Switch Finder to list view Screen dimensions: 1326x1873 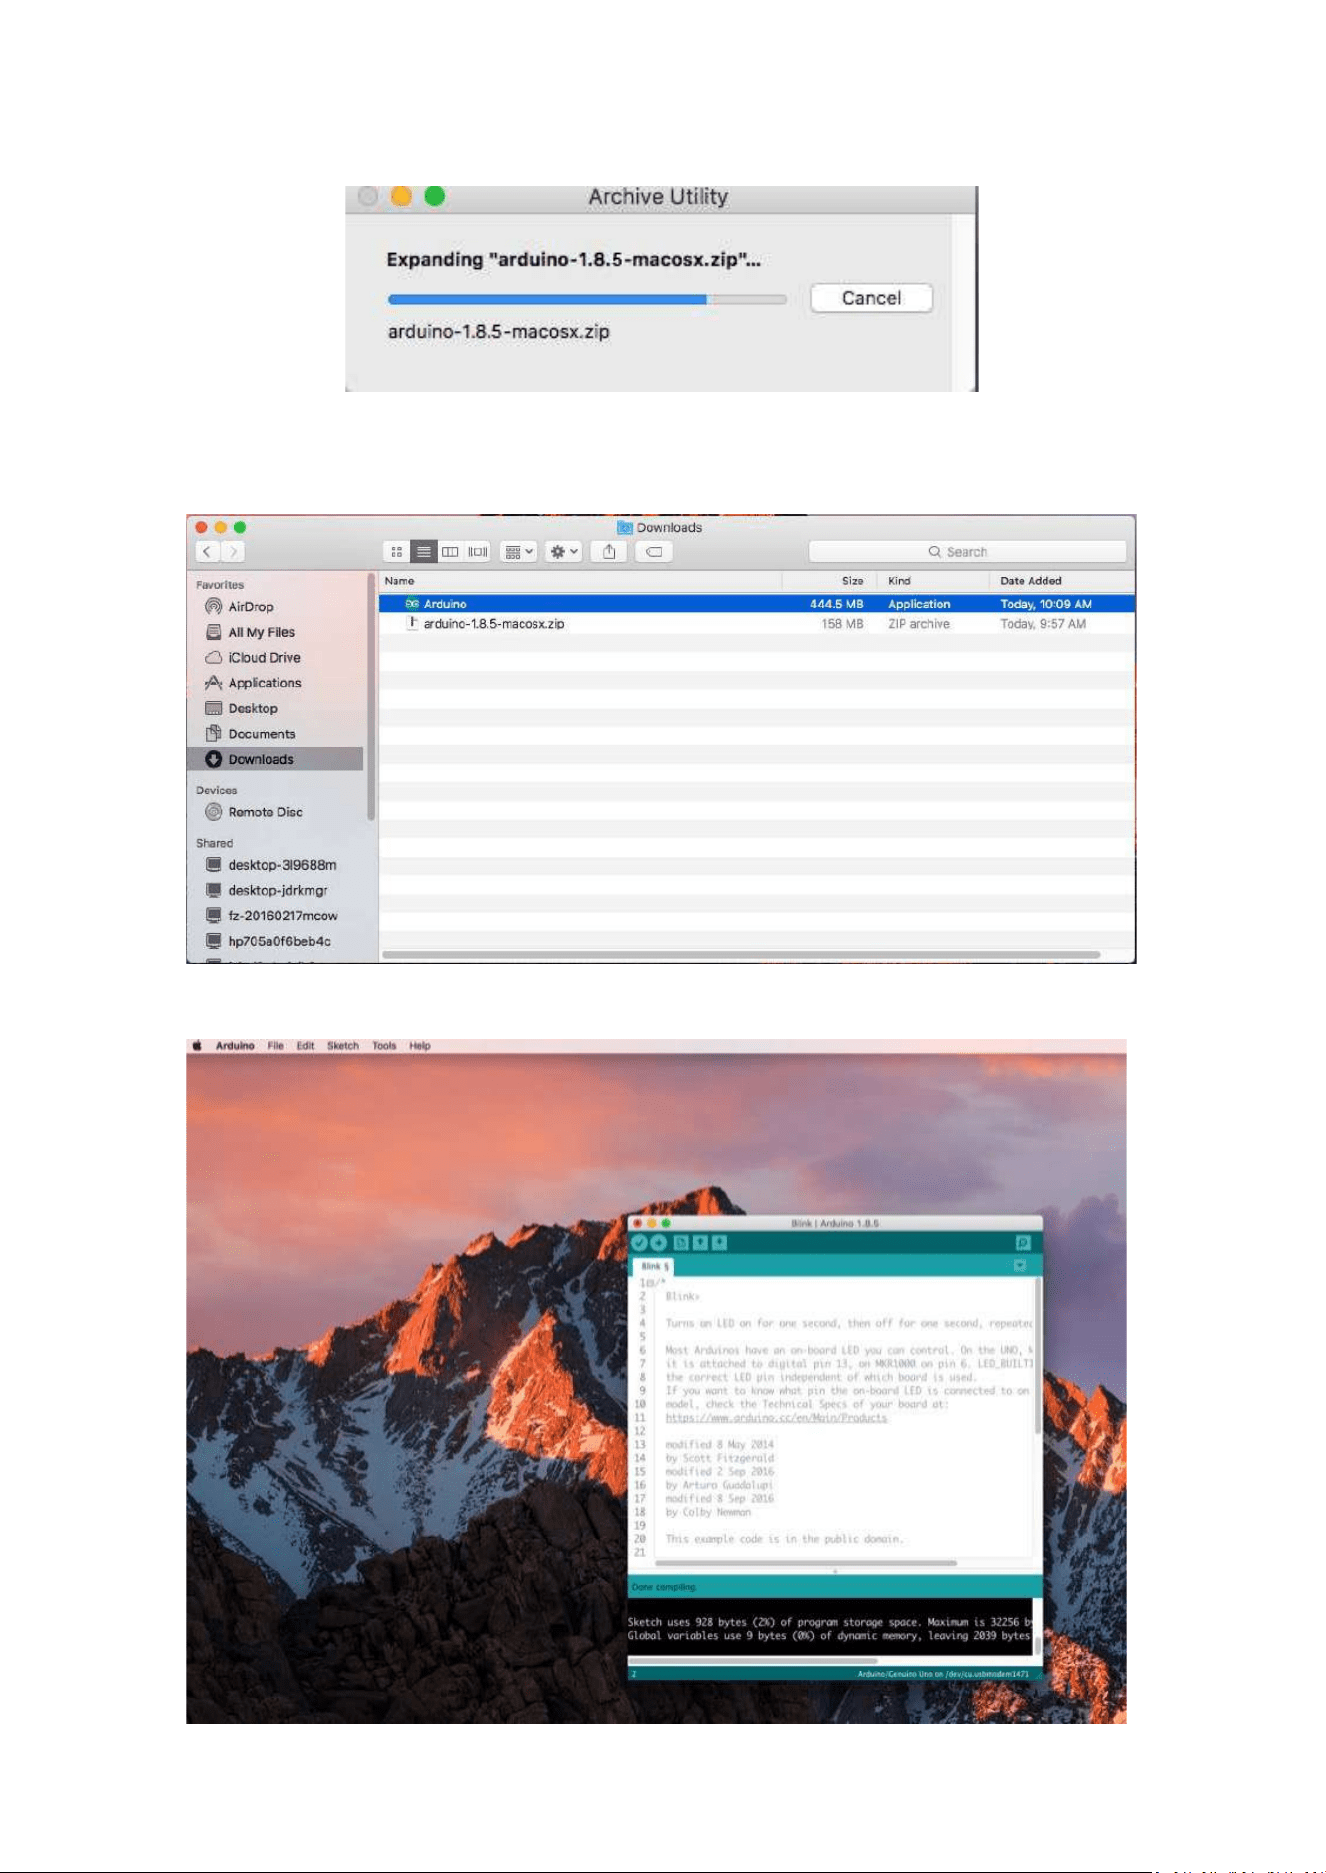424,552
